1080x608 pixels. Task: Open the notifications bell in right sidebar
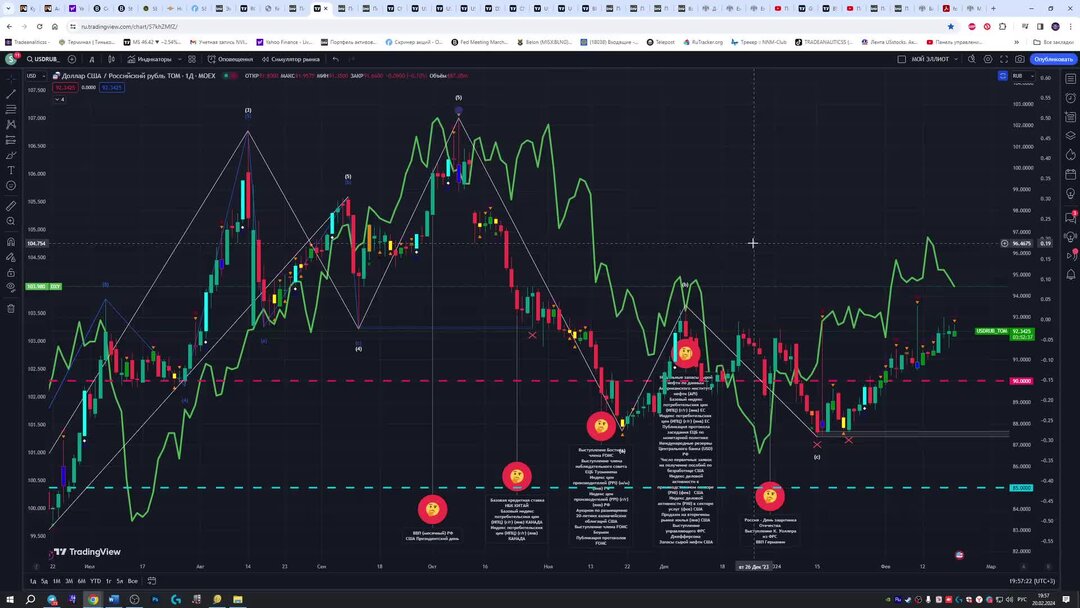(1070, 275)
